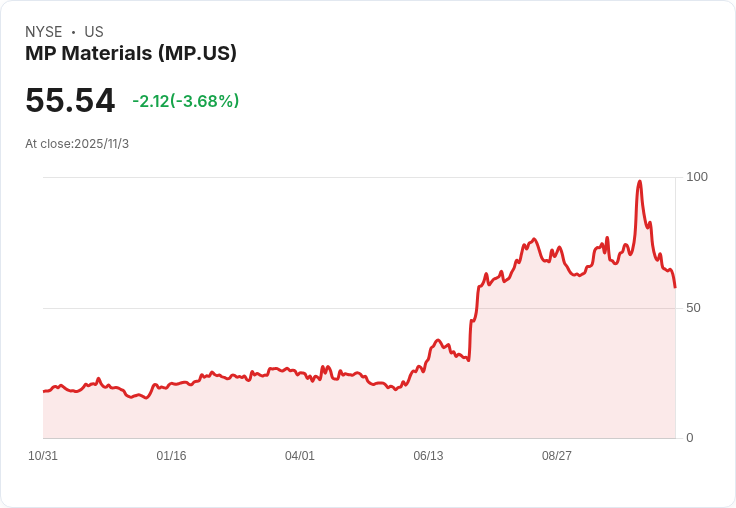
Task: Click the At close:2025/11/3 timestamp
Action: tap(77, 144)
